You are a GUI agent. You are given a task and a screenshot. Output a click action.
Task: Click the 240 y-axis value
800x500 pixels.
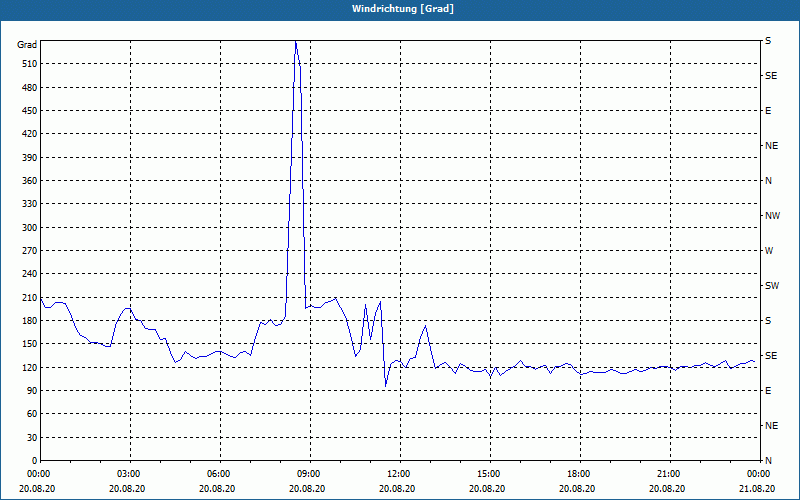click(31, 274)
